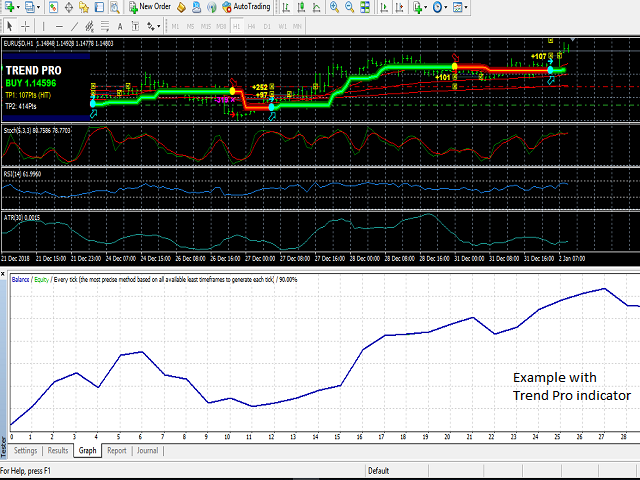
Task: Expand the New Chart dropdown arrow
Action: 18,7
